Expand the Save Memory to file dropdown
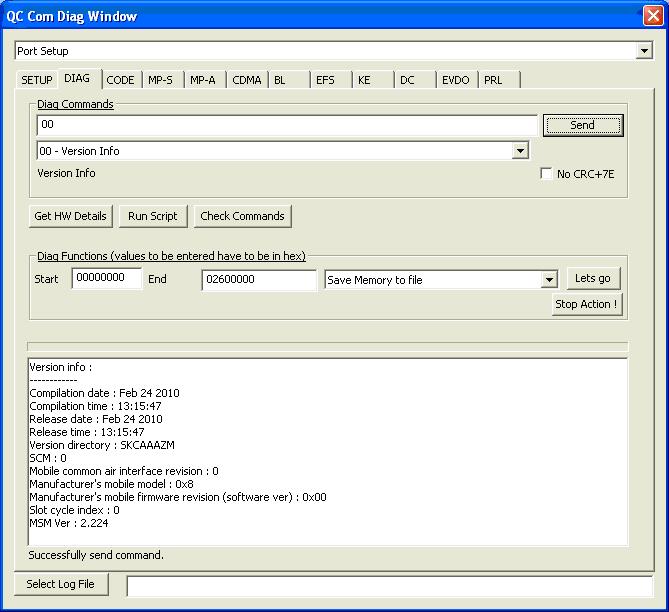The width and height of the screenshot is (669, 612). (x=549, y=280)
